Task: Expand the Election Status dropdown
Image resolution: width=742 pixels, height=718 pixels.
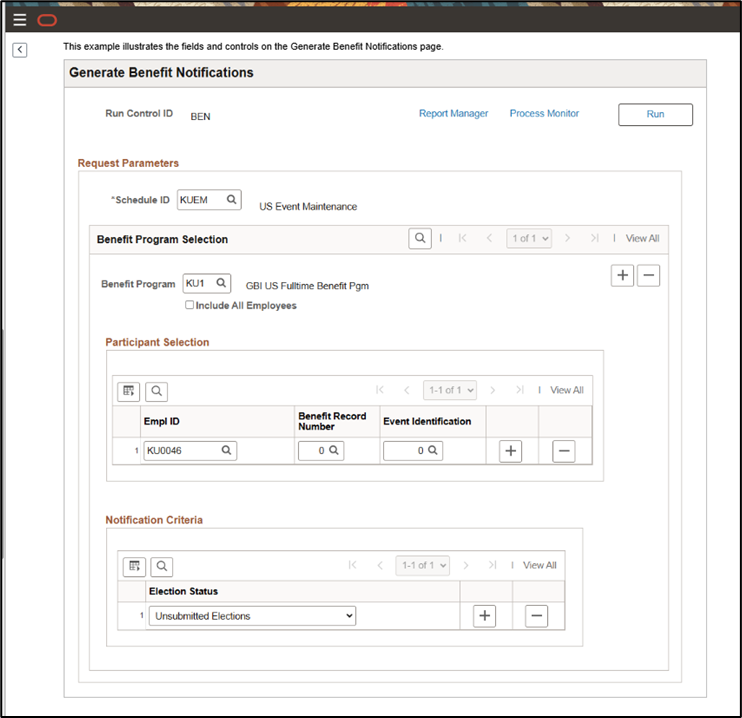Action: [252, 616]
